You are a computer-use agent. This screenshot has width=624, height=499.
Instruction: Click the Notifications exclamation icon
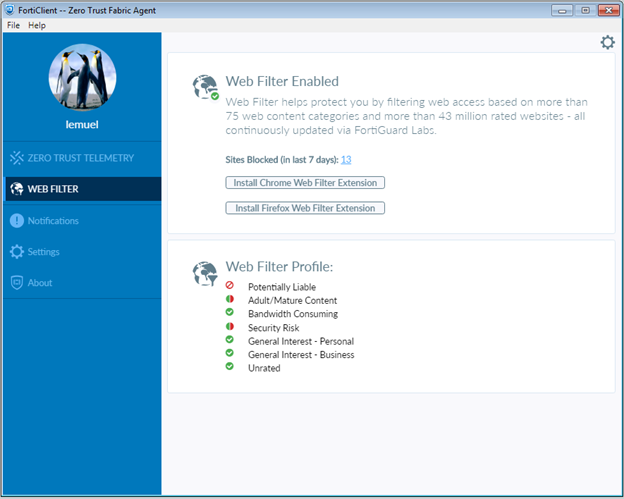point(17,220)
